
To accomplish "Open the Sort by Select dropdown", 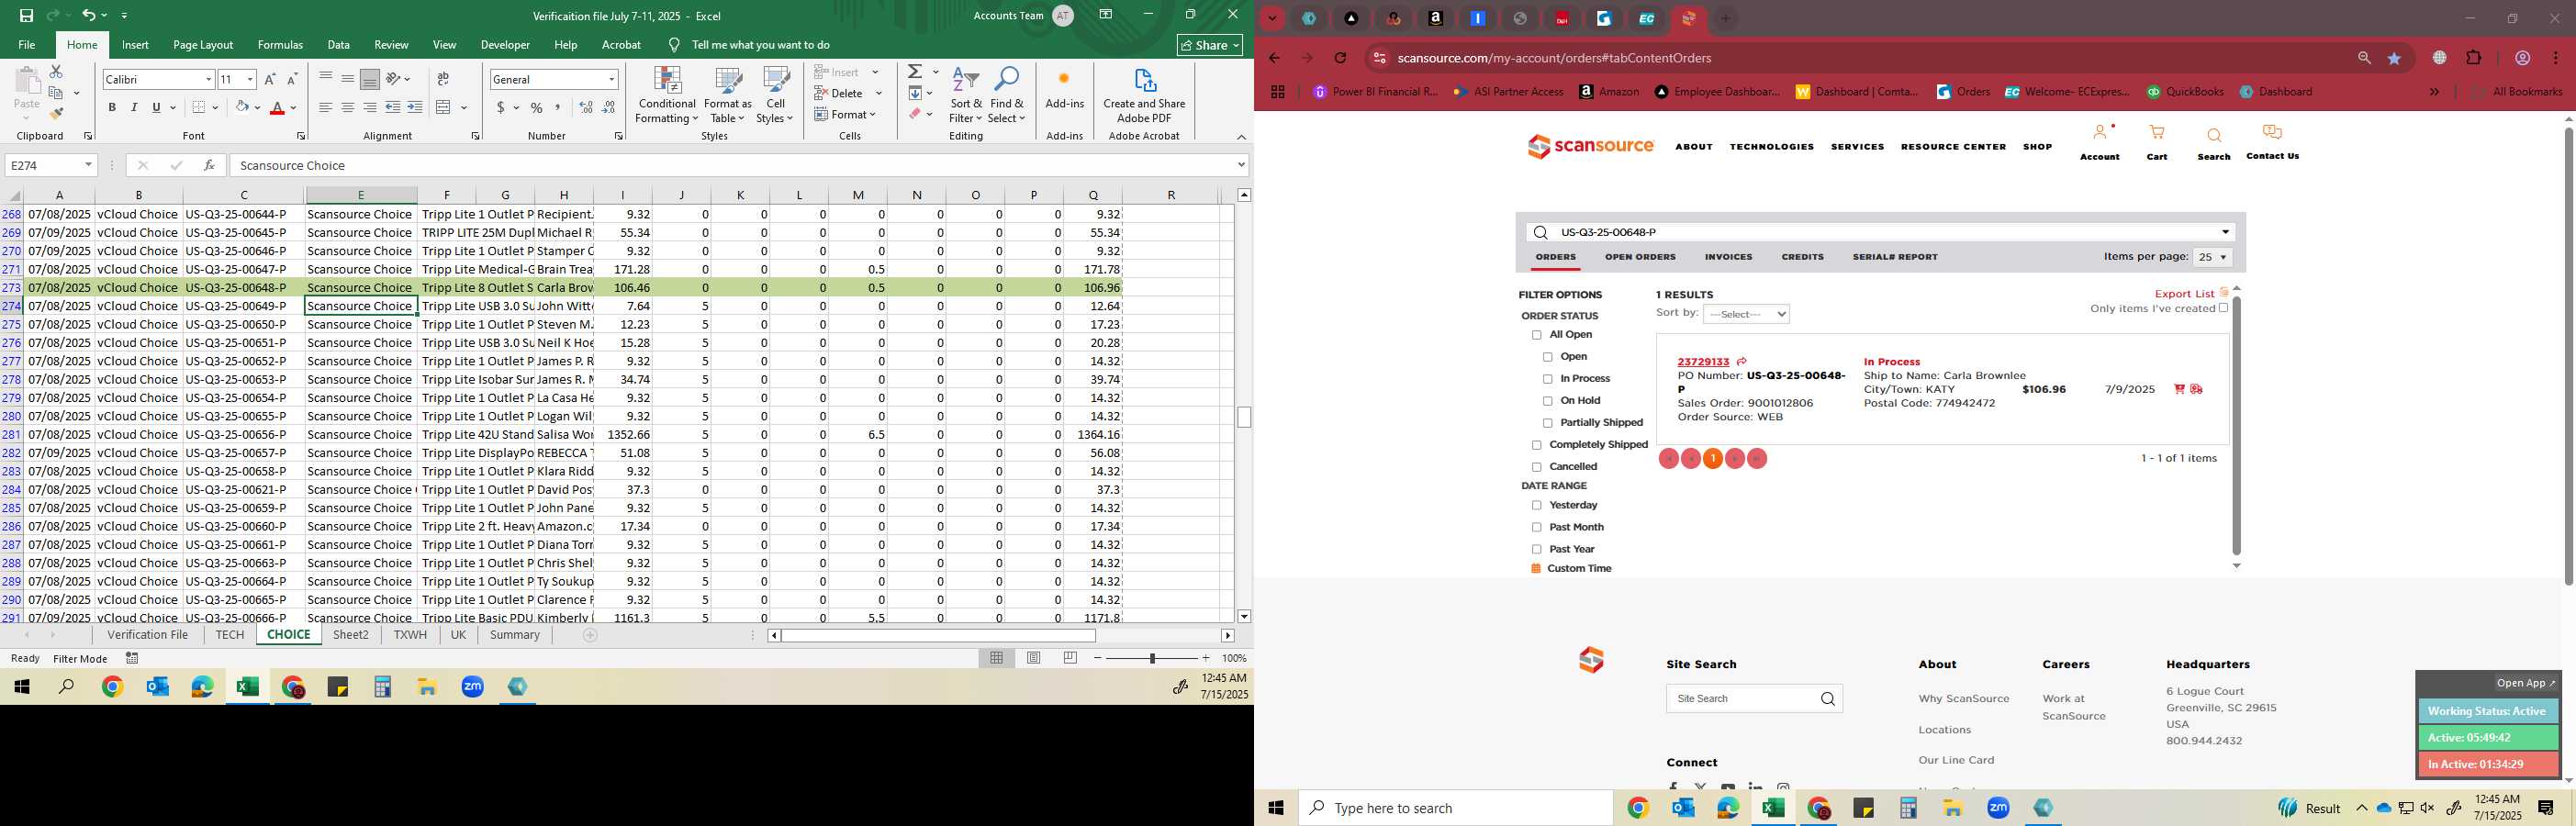I will (1746, 314).
